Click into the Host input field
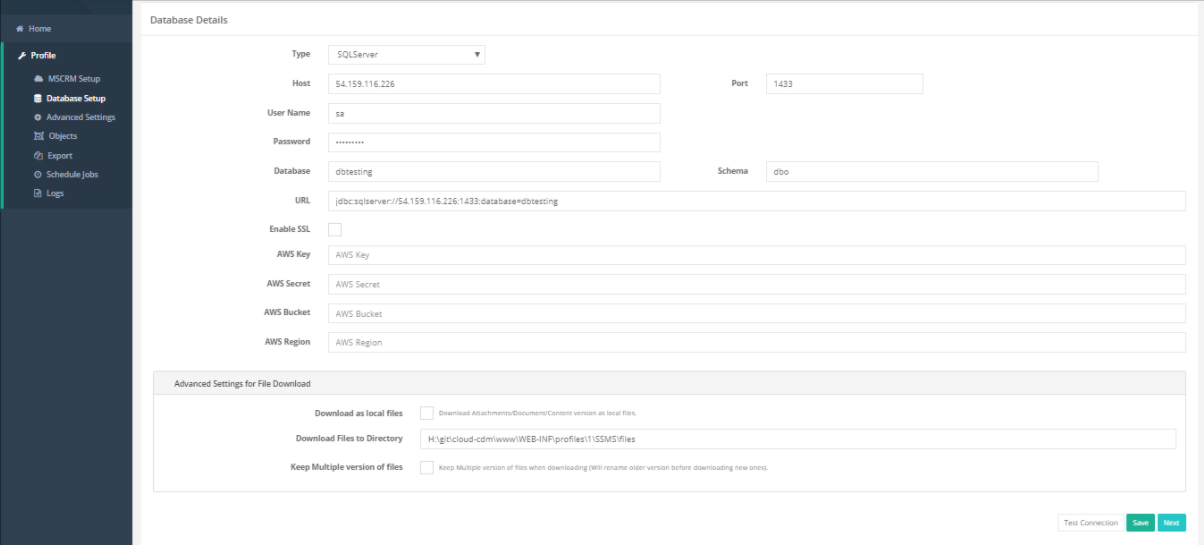The image size is (1204, 545). 494,84
